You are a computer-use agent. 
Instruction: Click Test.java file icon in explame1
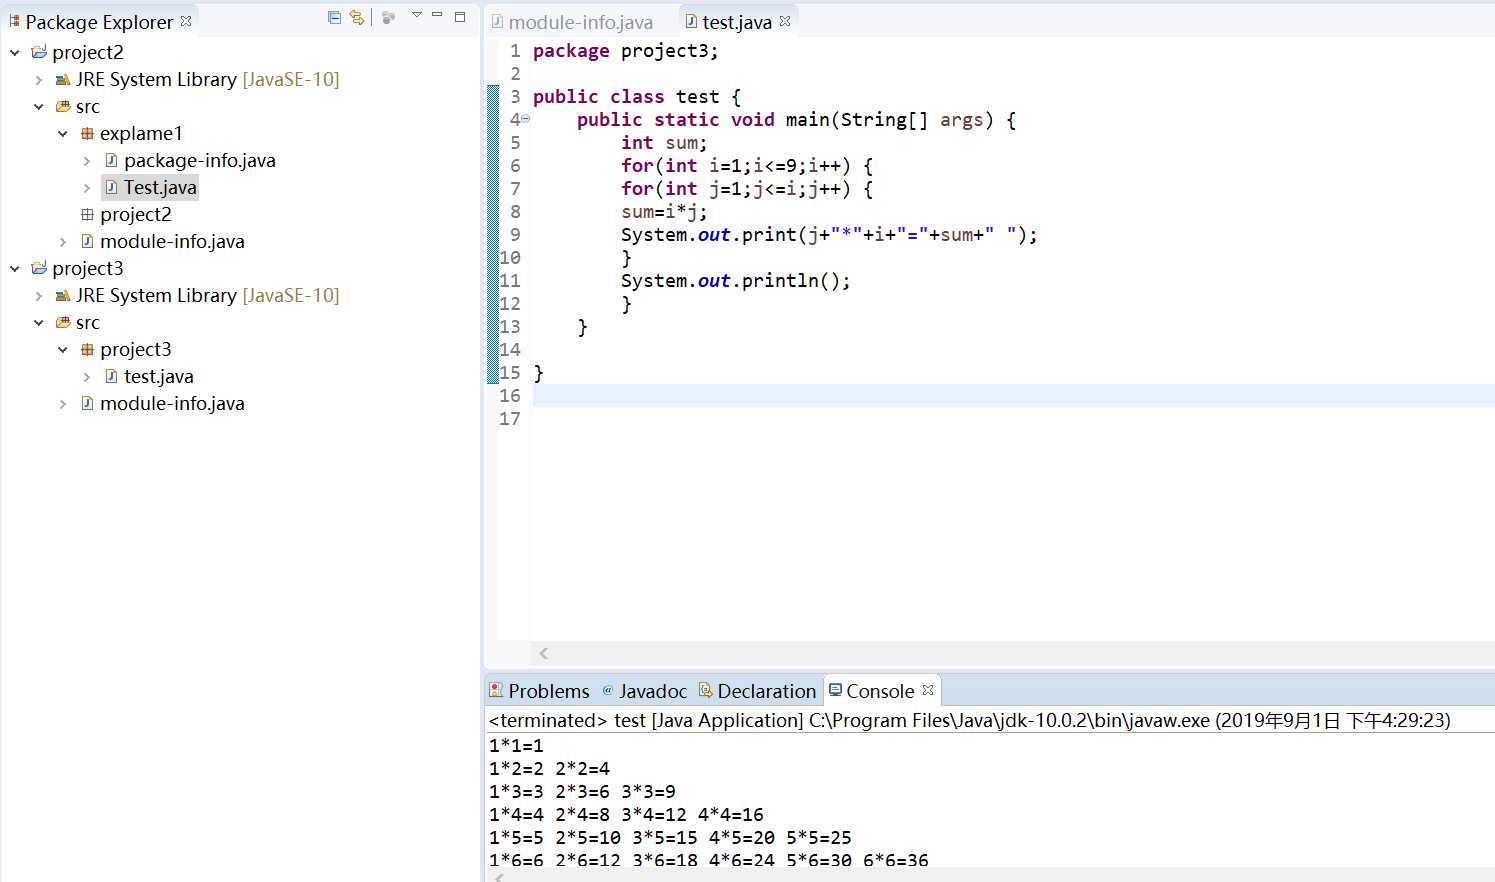111,187
